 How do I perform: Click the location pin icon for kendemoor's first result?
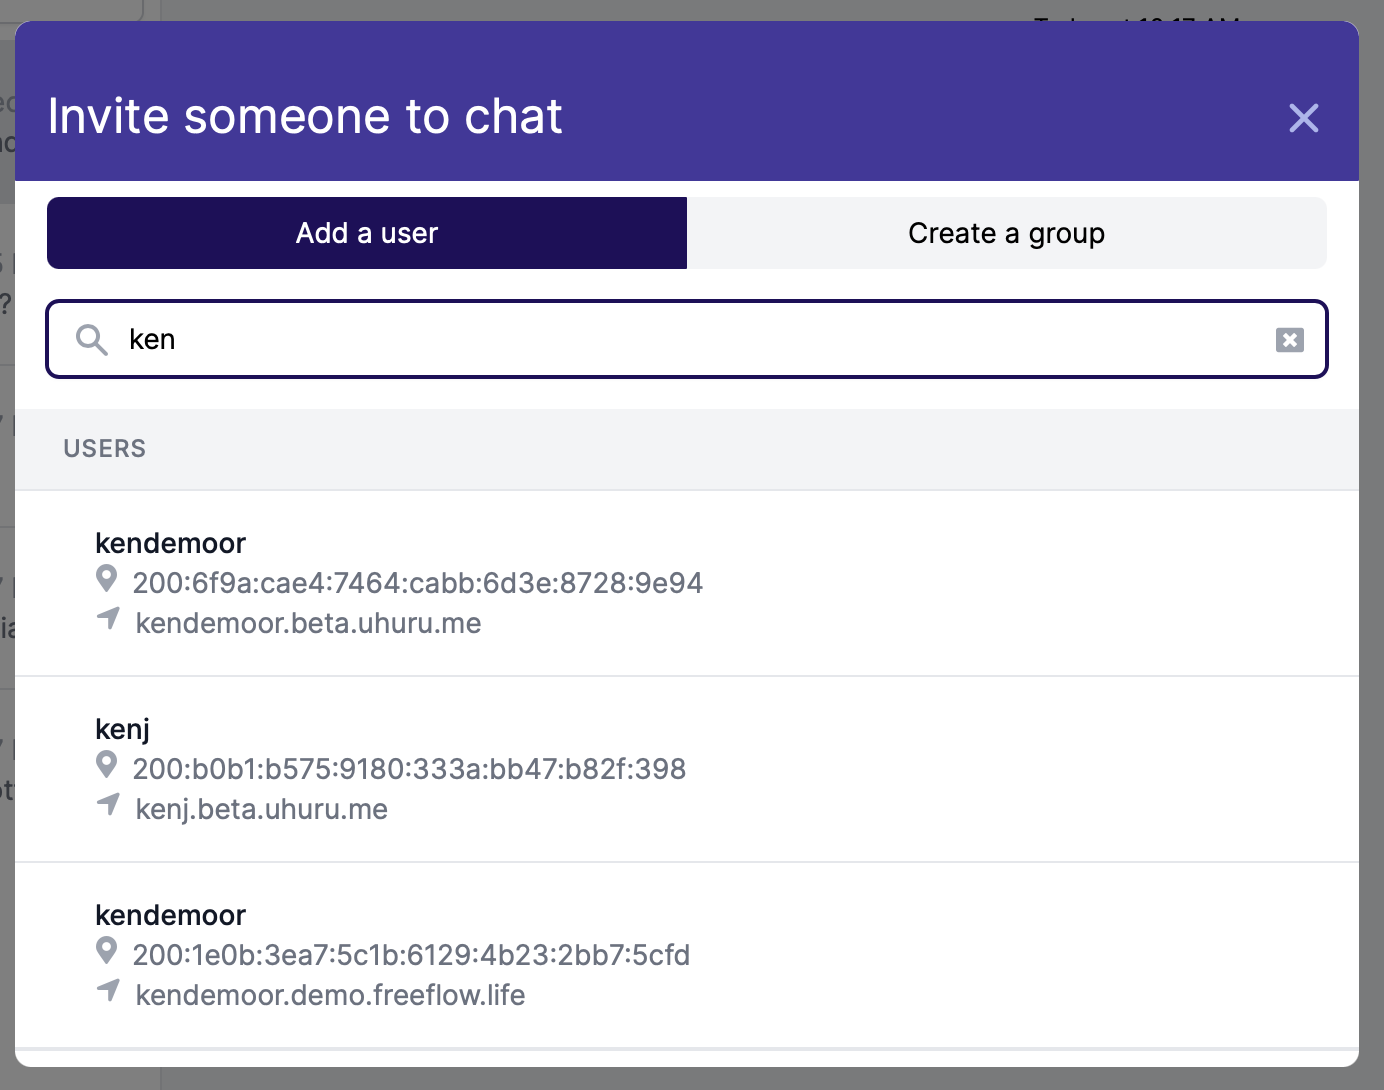108,582
